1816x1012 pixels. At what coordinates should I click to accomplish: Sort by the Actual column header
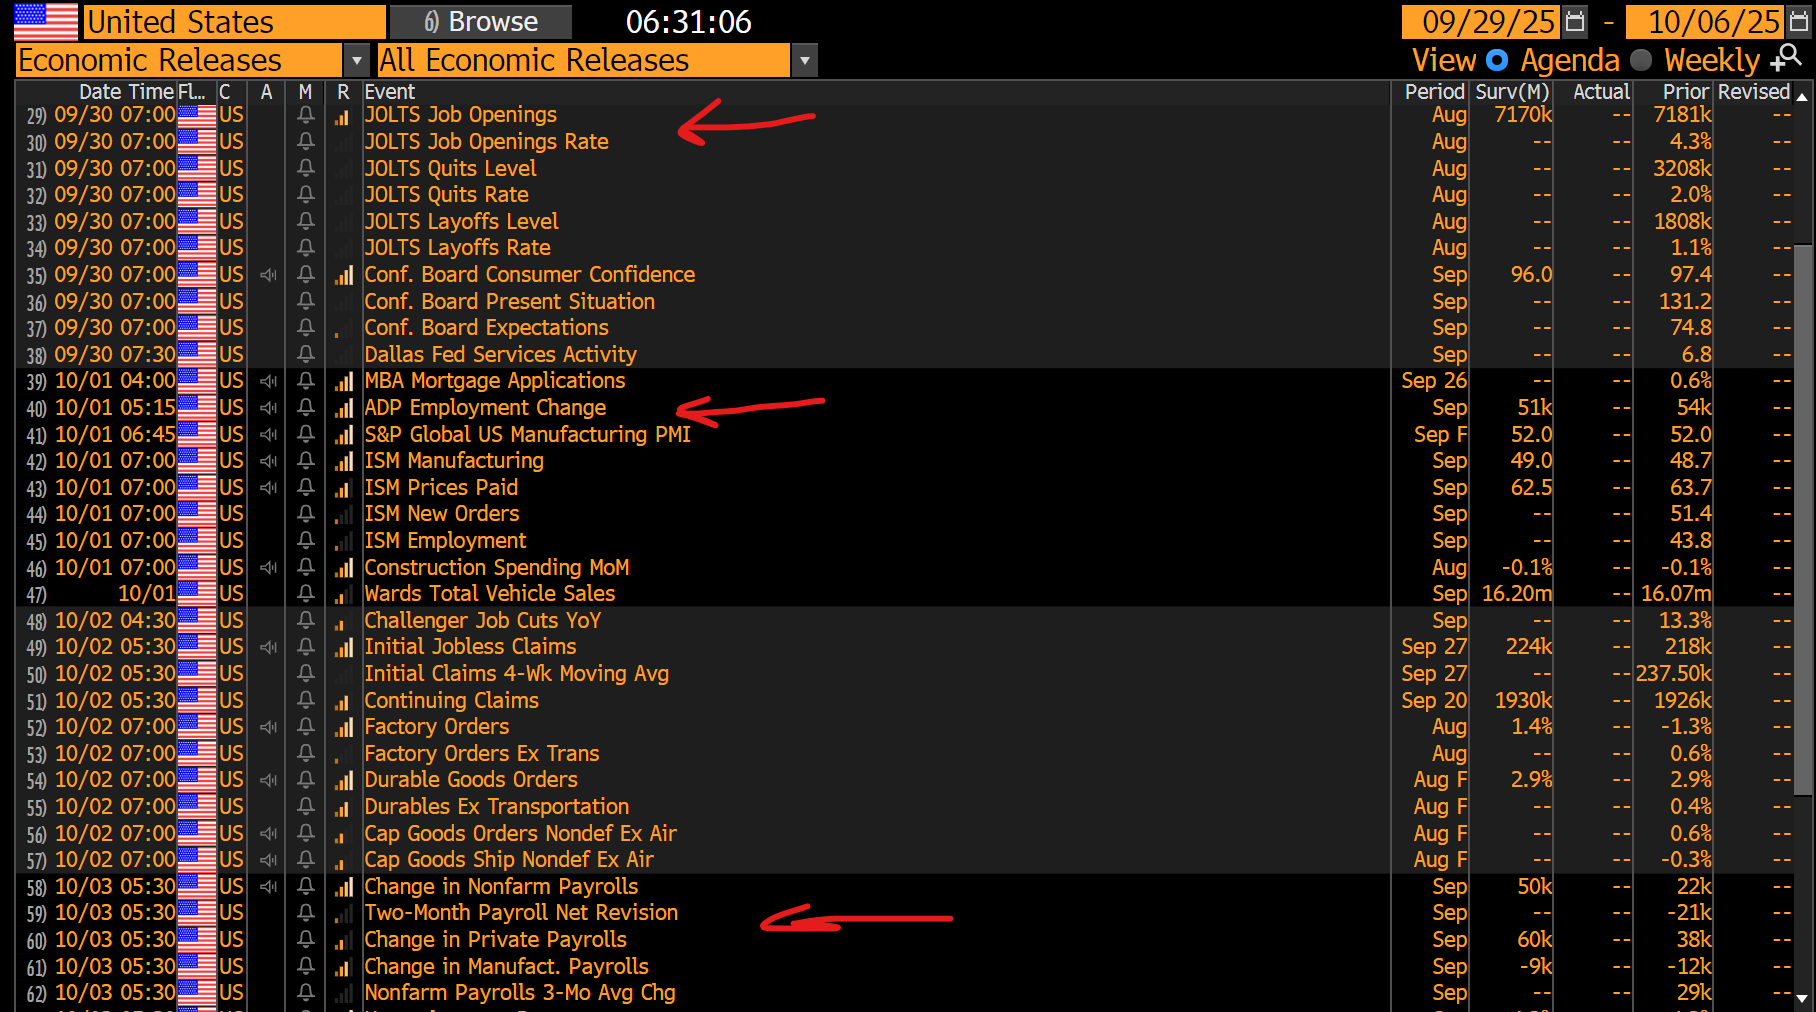point(1601,92)
